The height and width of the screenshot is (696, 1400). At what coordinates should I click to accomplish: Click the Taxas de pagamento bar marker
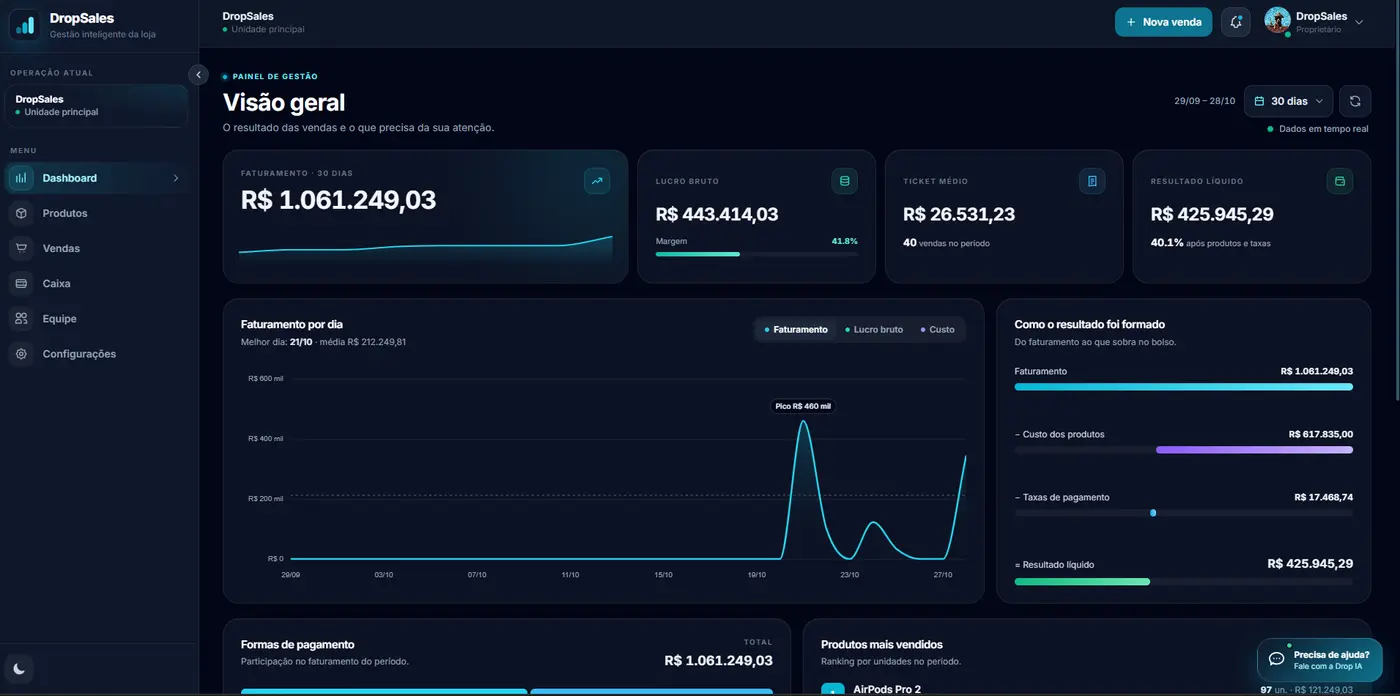click(1153, 513)
